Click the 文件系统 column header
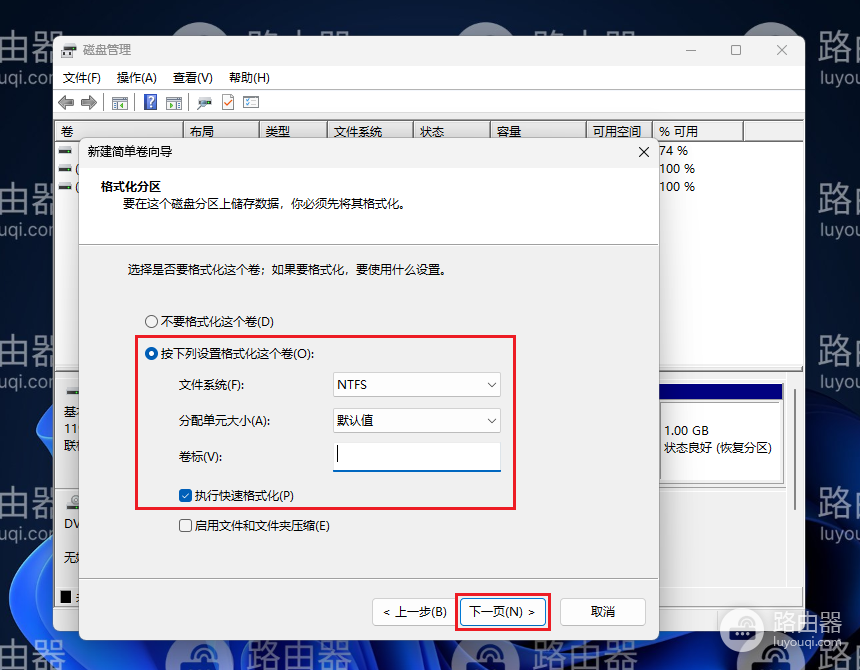 (x=370, y=132)
